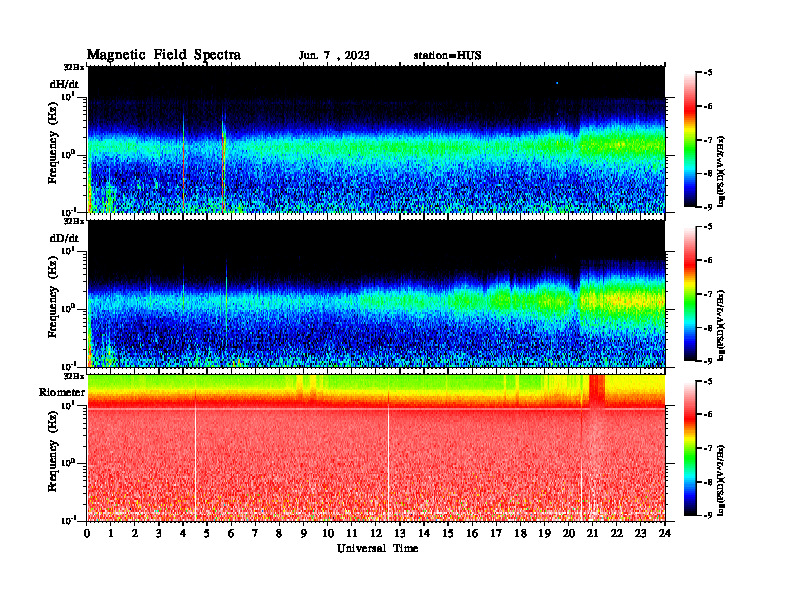792x612 pixels.
Task: Click hour tick label '17' on time axis
Action: coord(497,533)
